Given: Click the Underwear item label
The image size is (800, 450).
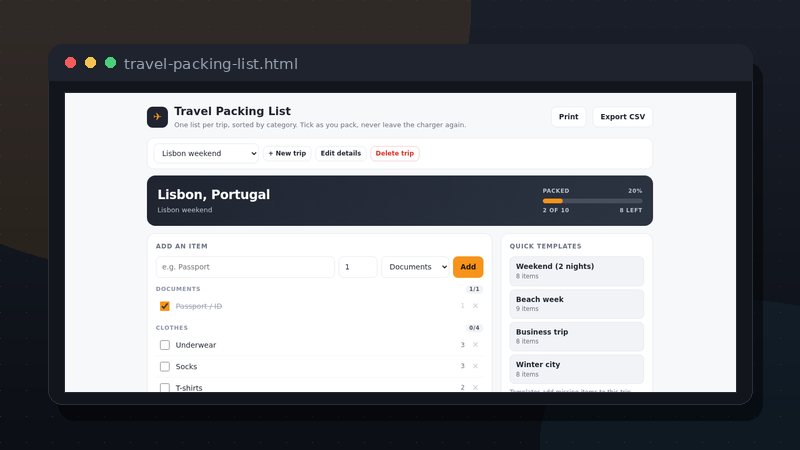Looking at the screenshot, I should tap(196, 345).
